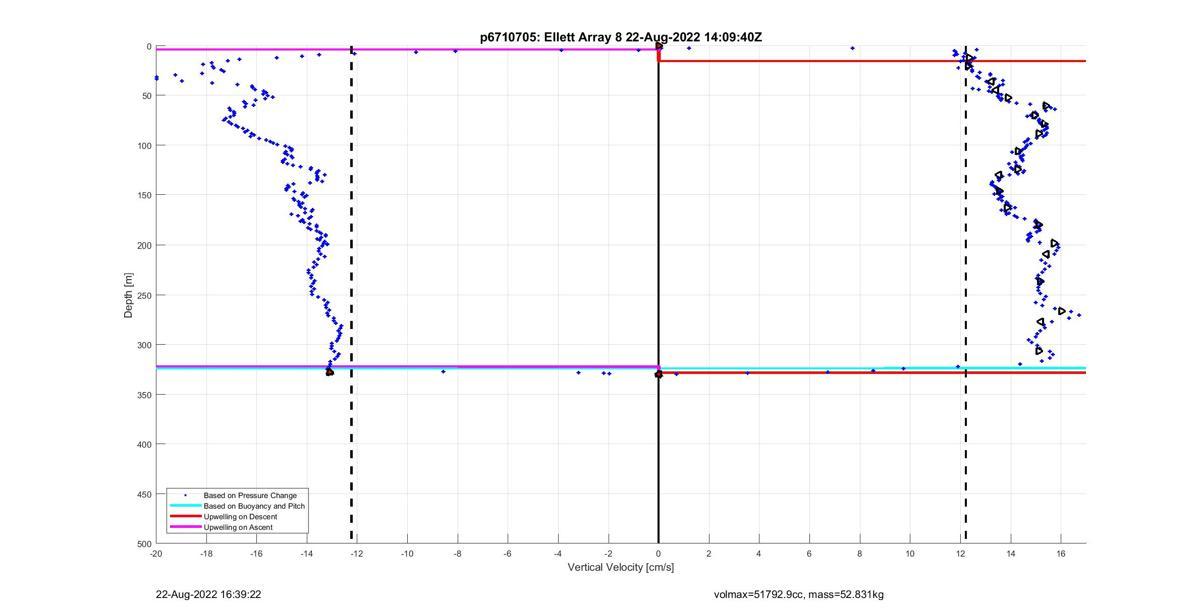1200x611 pixels.
Task: Click depth-axis tick label '350'
Action: (144, 395)
